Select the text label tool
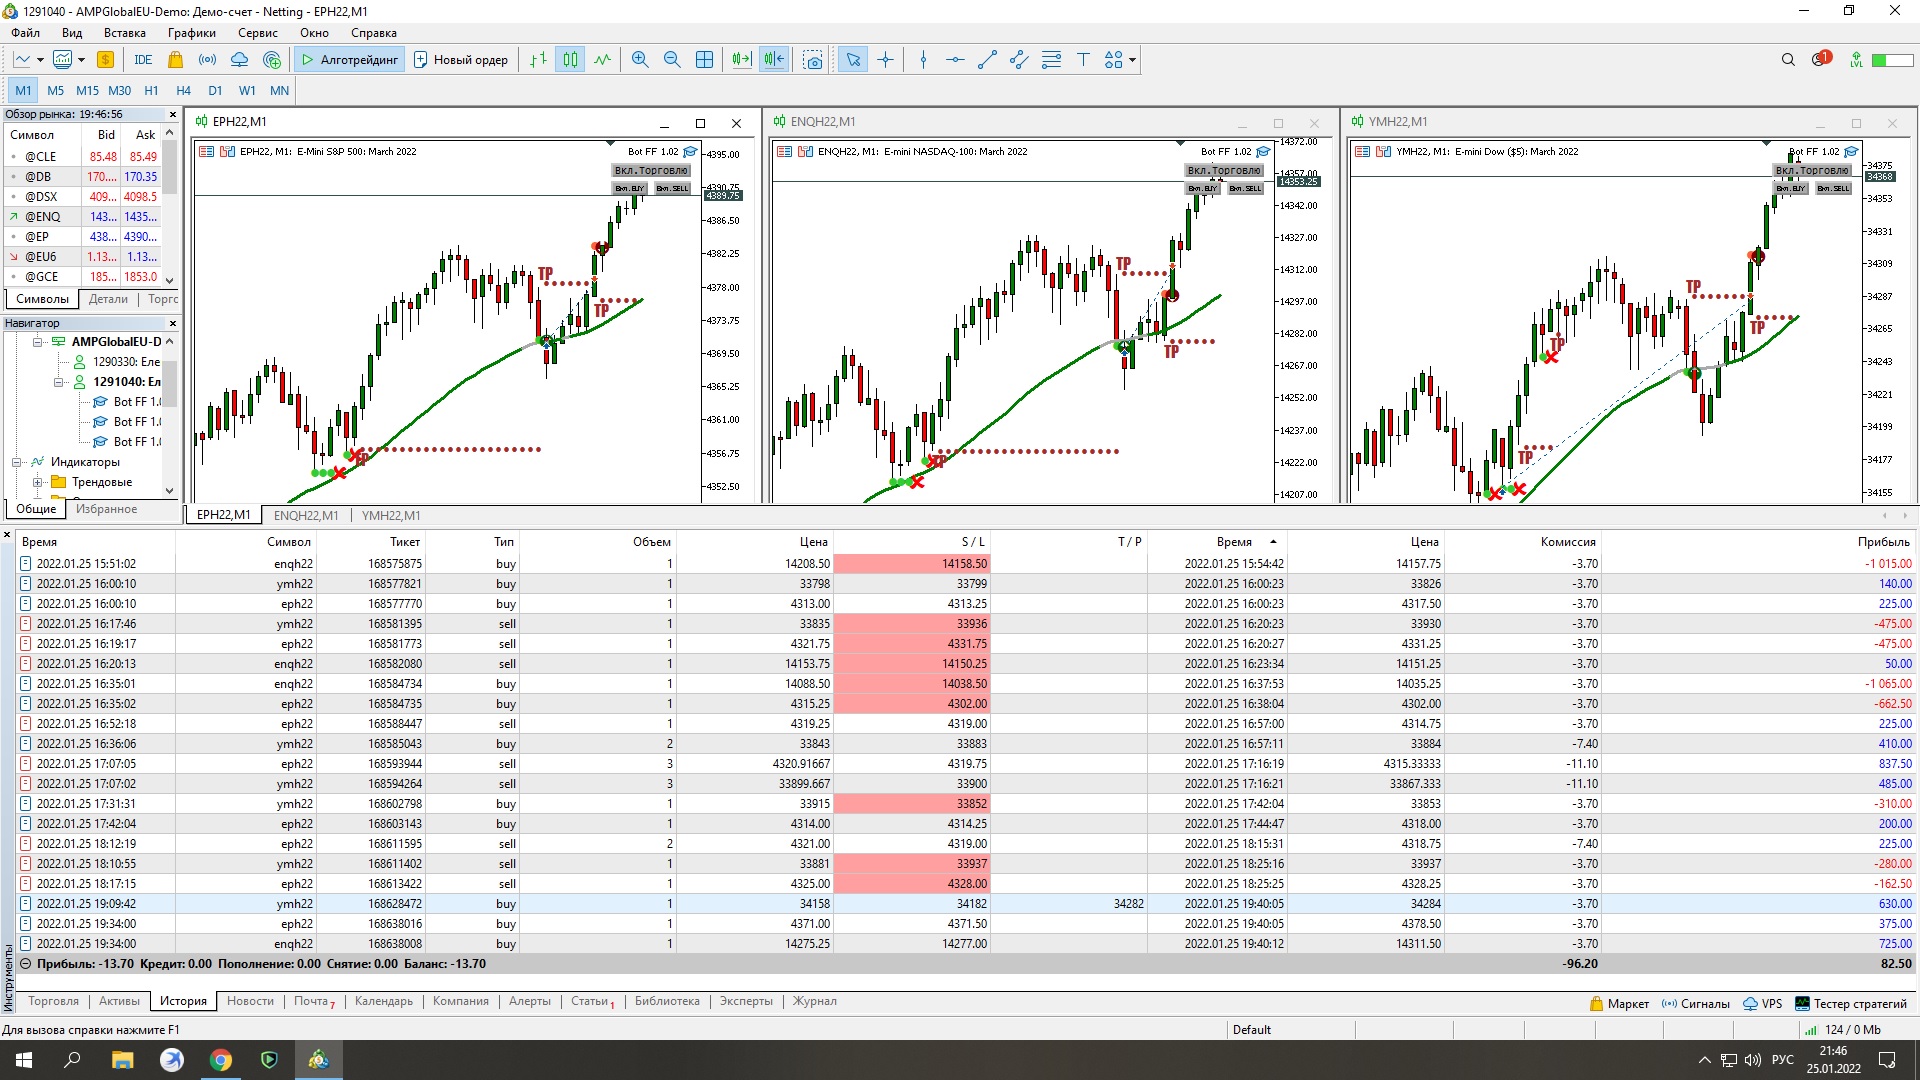Screen dimensions: 1920x1080 (x=1083, y=60)
